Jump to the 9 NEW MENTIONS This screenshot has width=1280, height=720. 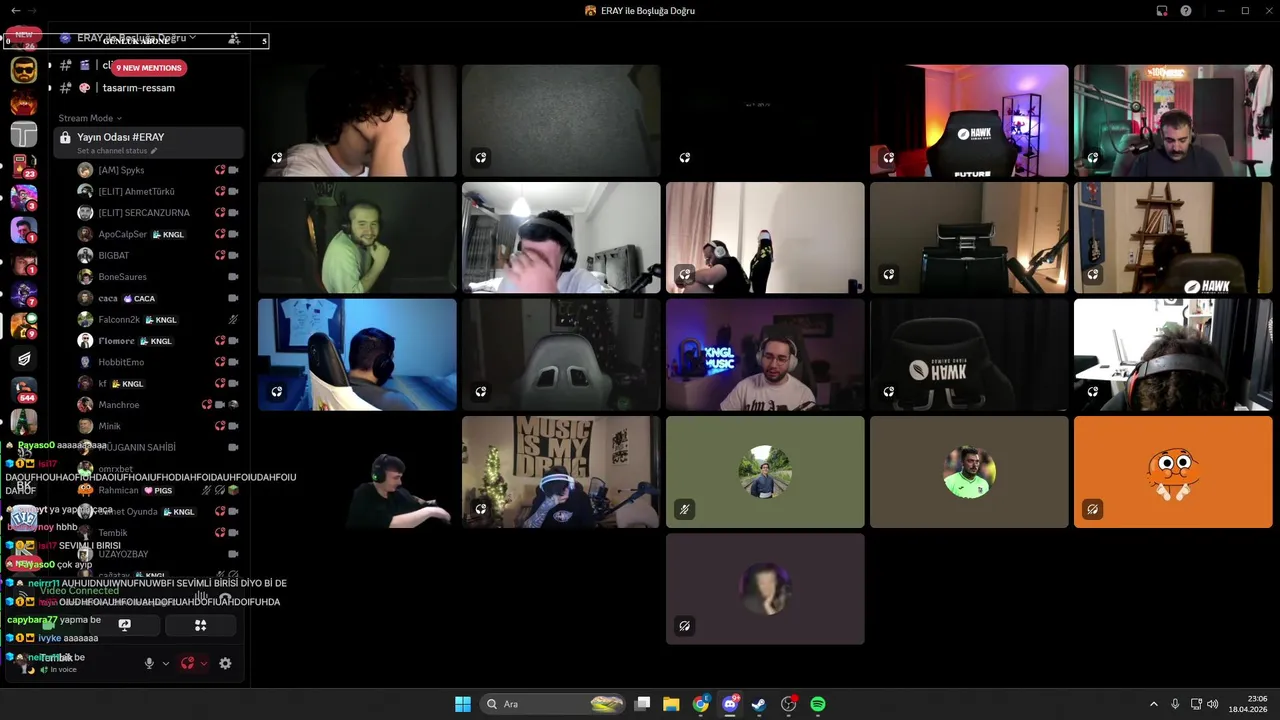pos(149,68)
